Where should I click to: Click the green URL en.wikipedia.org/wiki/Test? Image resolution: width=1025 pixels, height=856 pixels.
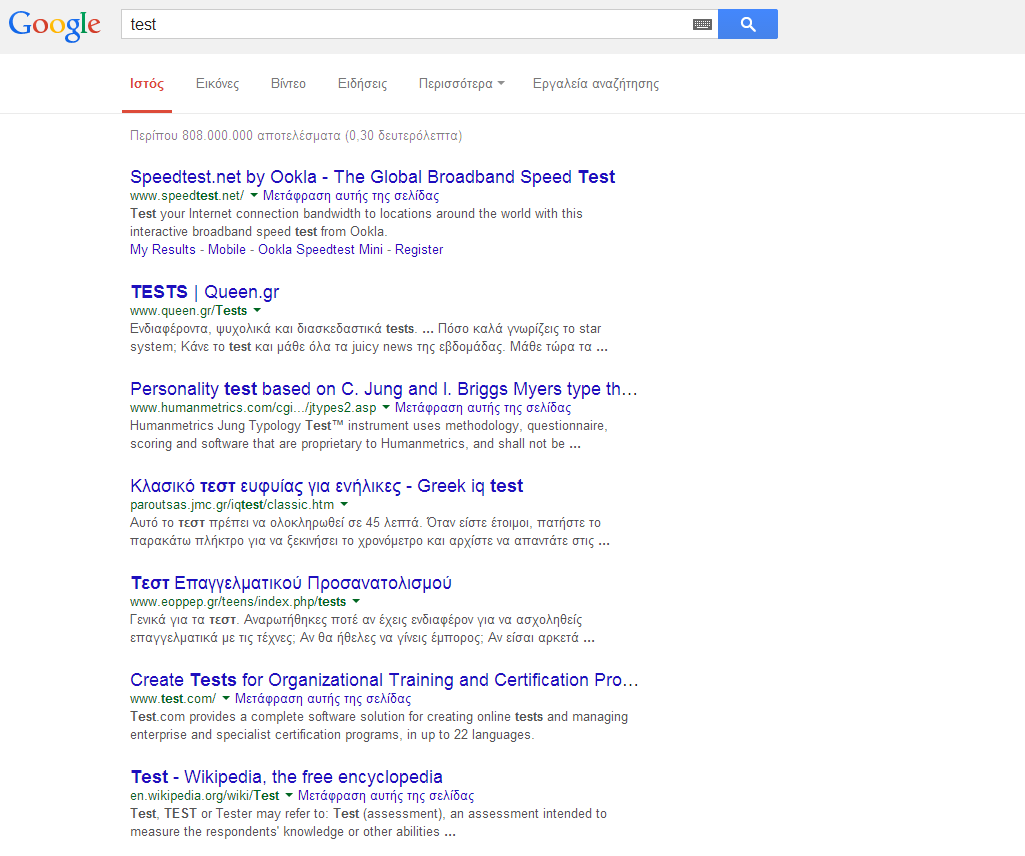tap(205, 796)
